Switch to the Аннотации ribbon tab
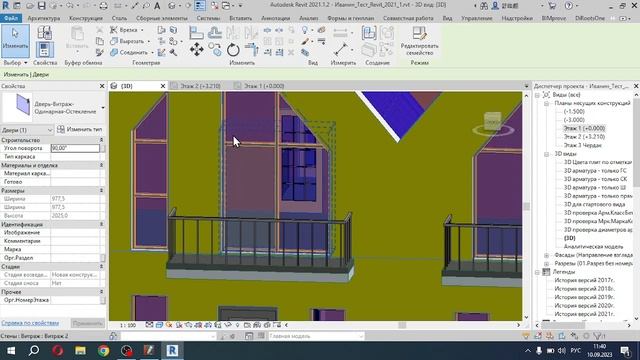 point(276,18)
